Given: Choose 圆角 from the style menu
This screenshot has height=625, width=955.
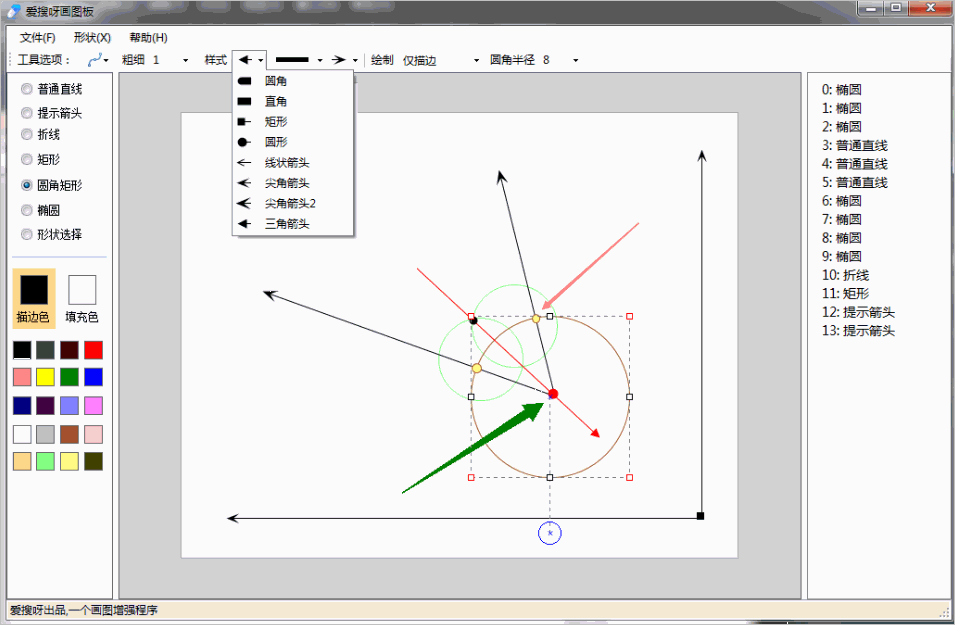Looking at the screenshot, I should click(x=293, y=81).
